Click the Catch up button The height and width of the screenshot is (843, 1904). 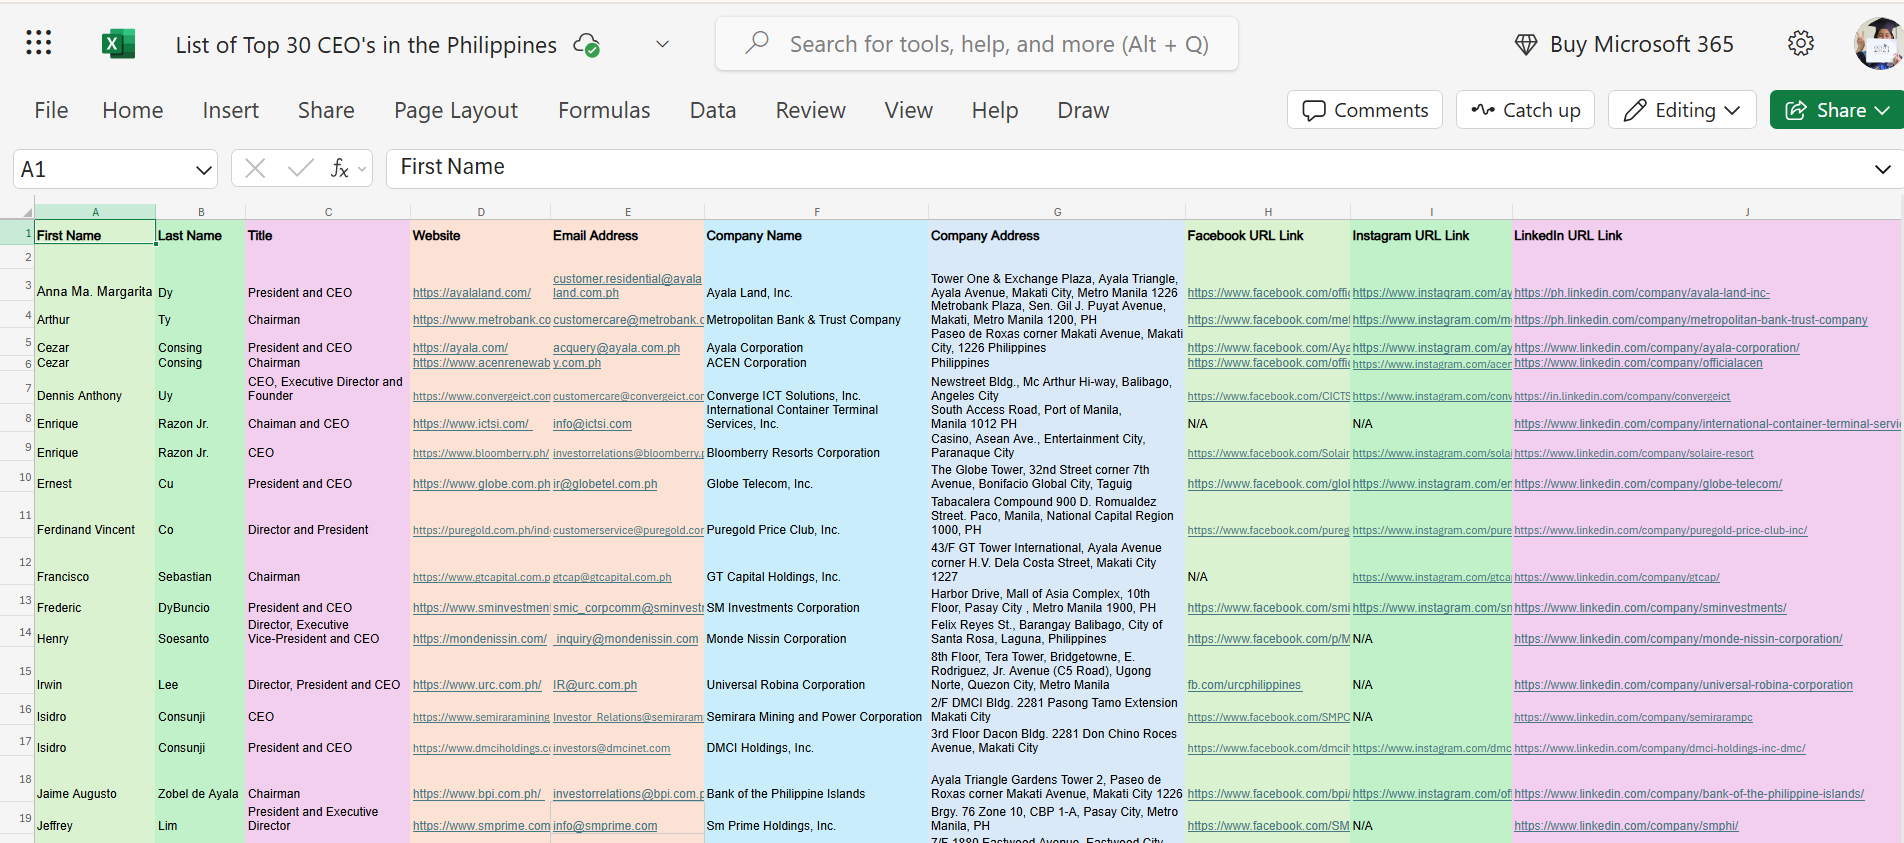point(1525,110)
